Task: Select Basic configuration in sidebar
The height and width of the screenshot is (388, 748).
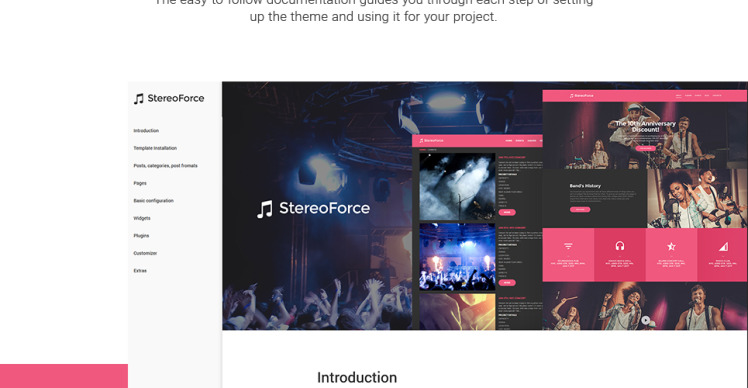Action: [x=153, y=201]
